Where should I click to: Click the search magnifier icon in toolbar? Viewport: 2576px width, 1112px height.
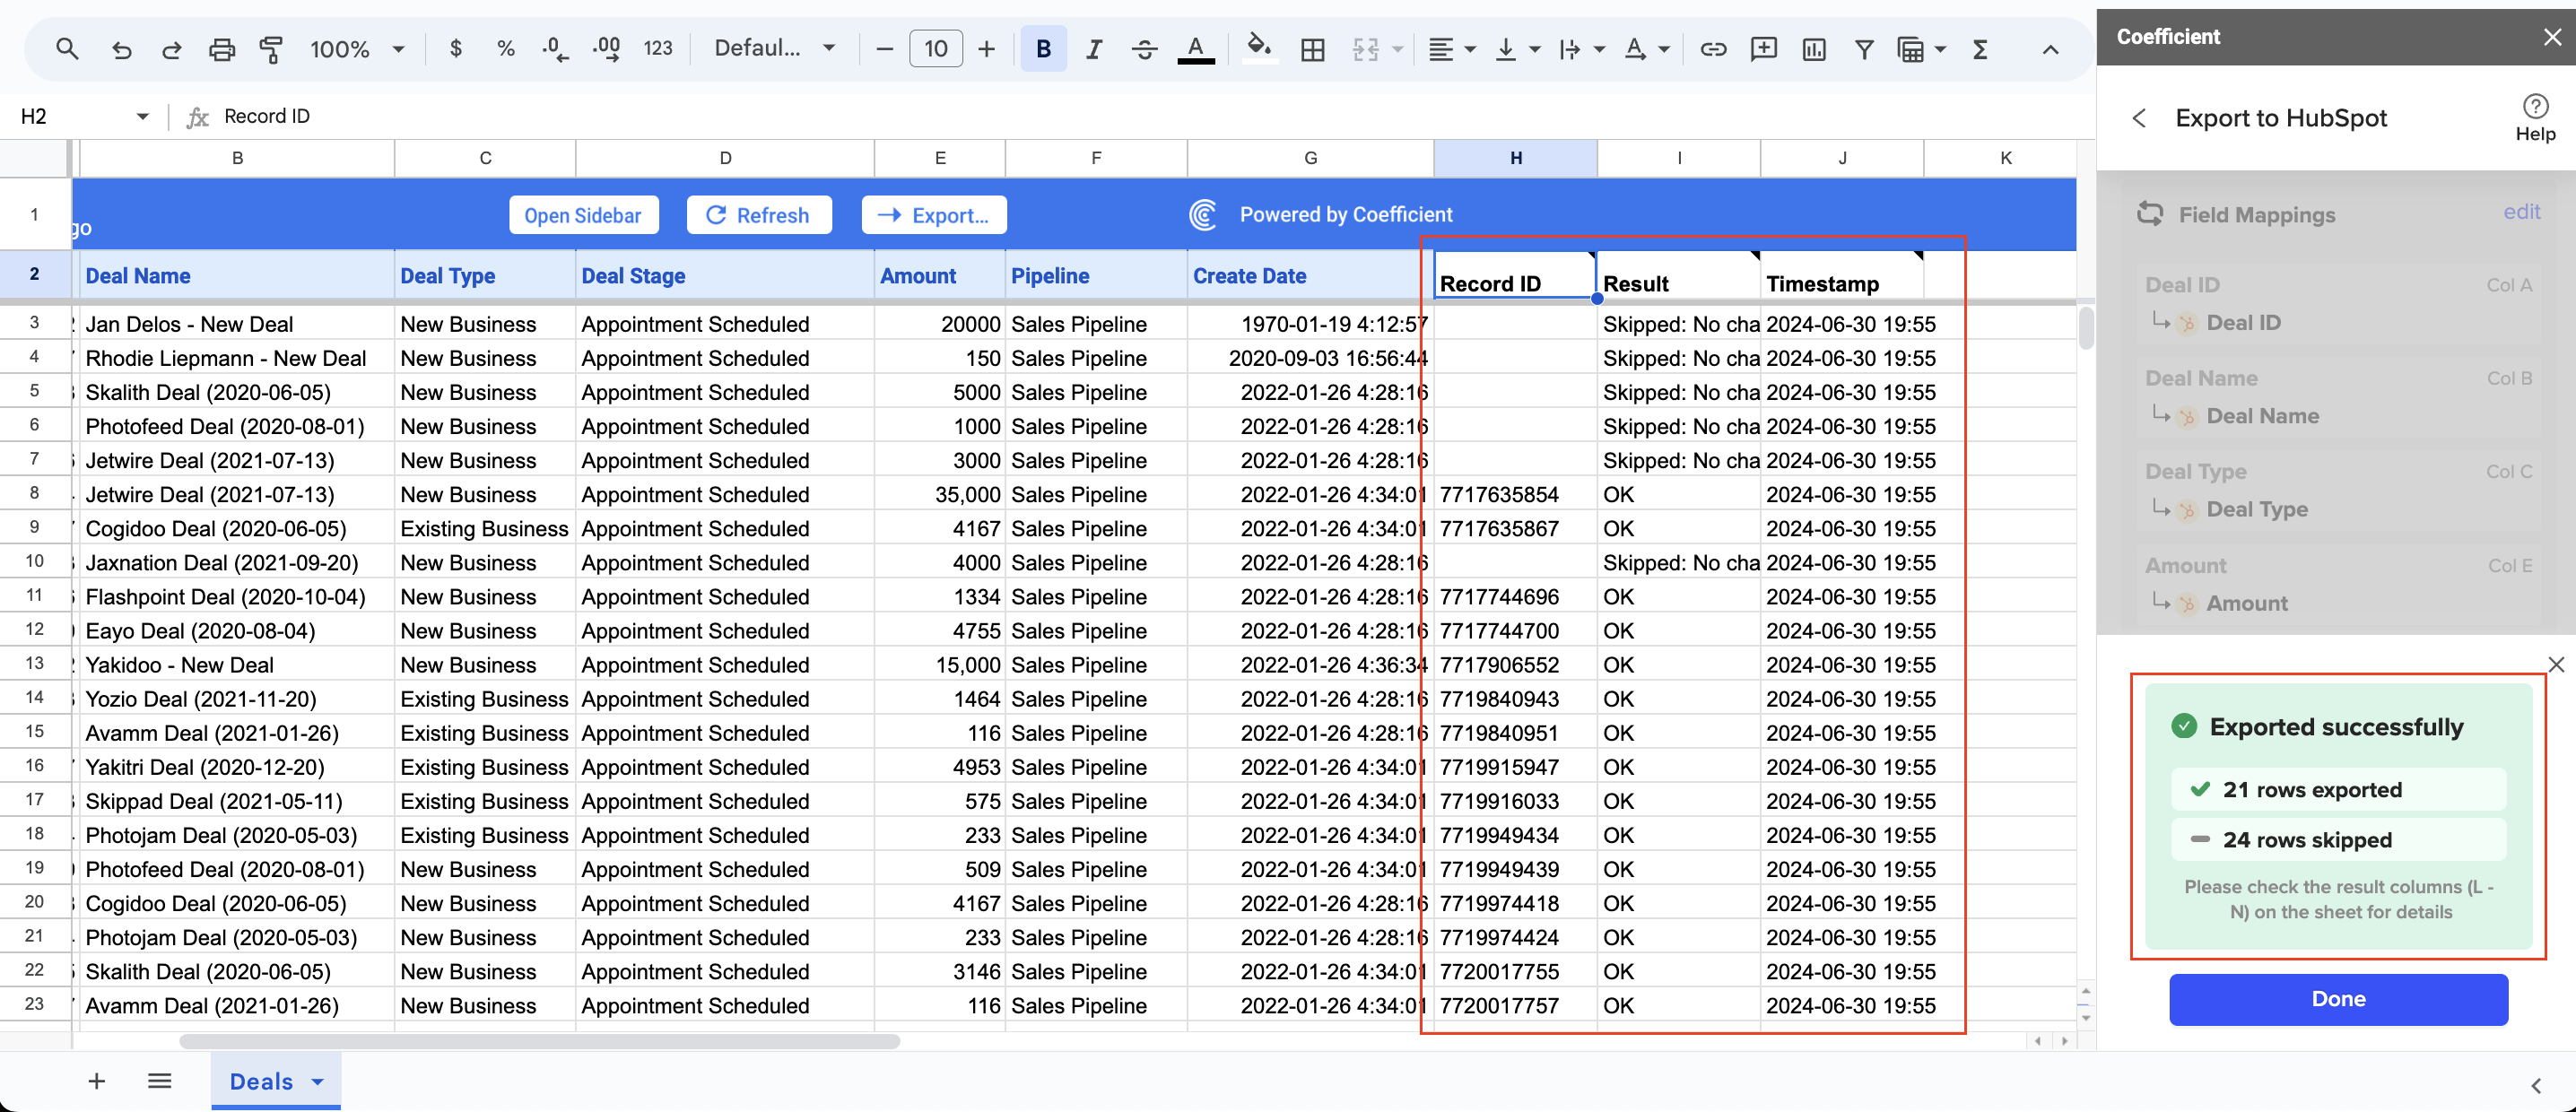(67, 48)
